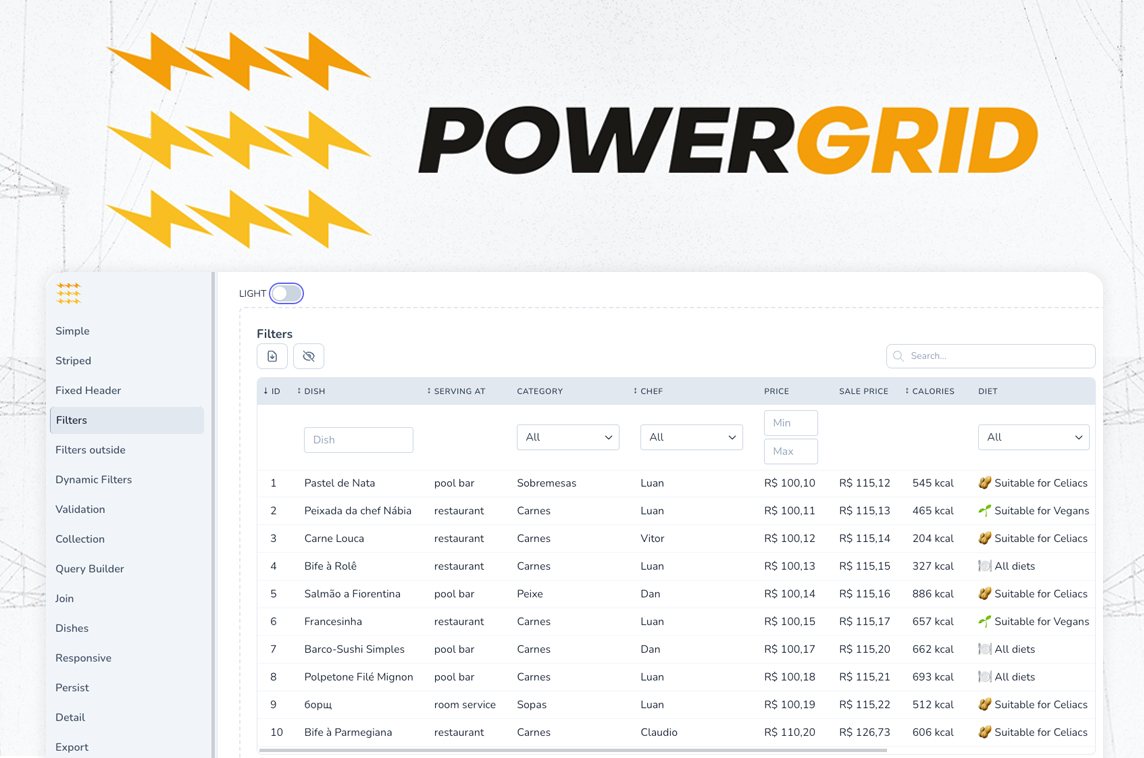1144x758 pixels.
Task: Click the search magnifier icon
Action: click(x=899, y=356)
